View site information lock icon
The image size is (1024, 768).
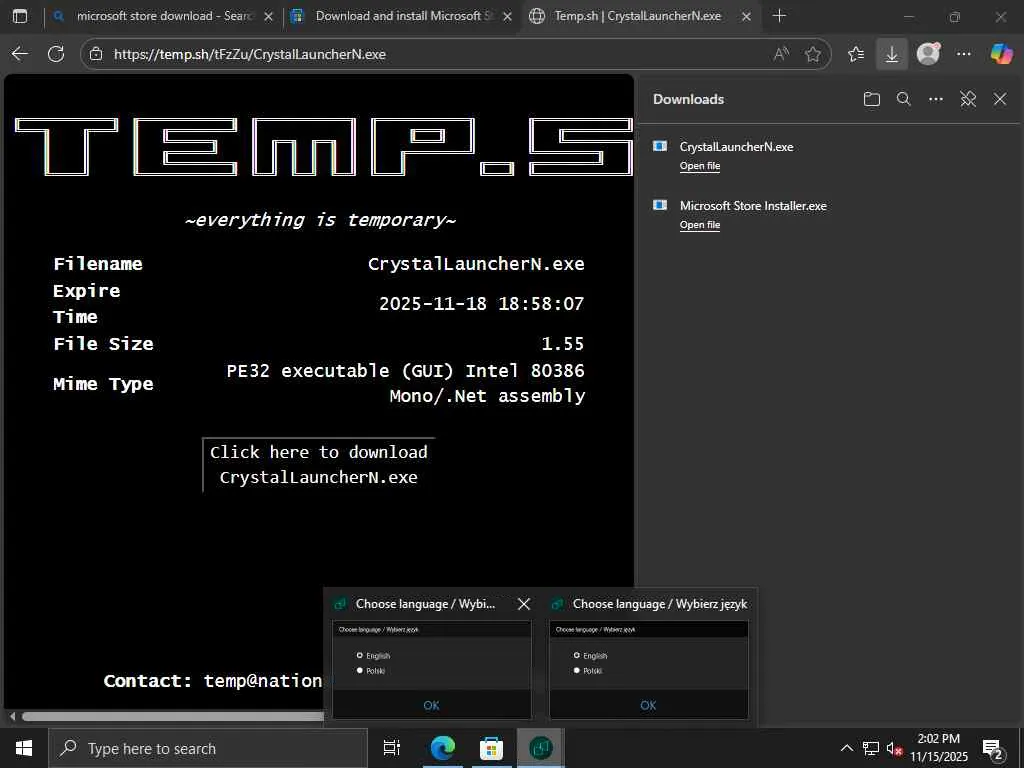pyautogui.click(x=96, y=54)
